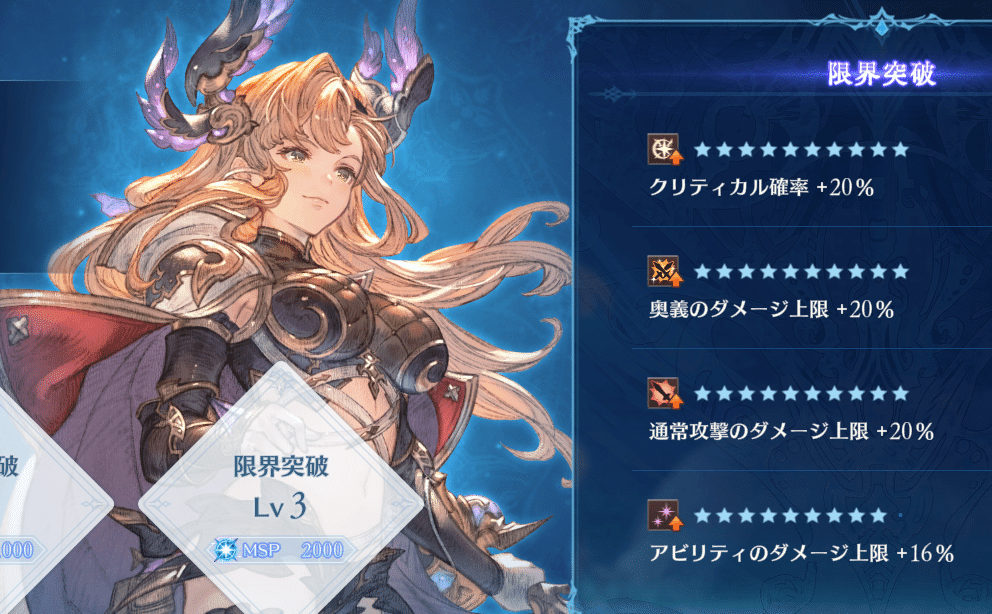Screen dimensions: 992x614
Task: Click the first star in the 奥義 row
Action: tap(702, 272)
